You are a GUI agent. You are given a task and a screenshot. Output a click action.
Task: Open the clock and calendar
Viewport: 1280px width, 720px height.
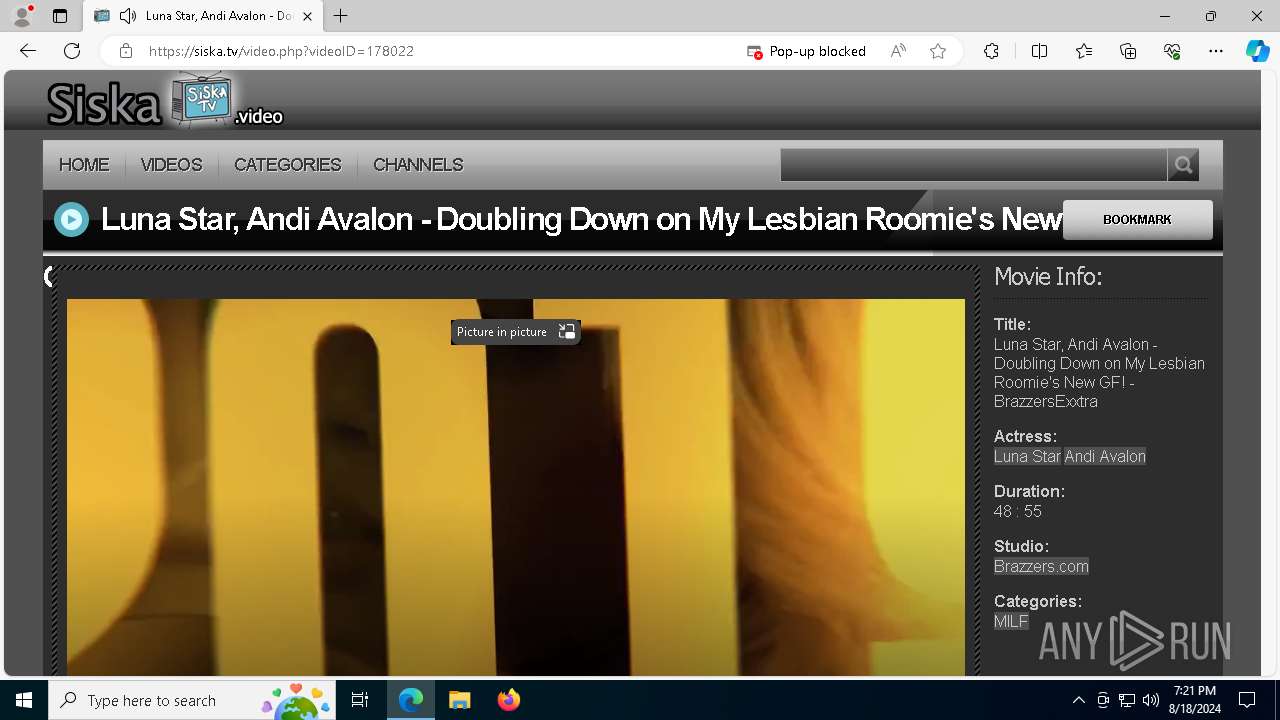coord(1194,700)
